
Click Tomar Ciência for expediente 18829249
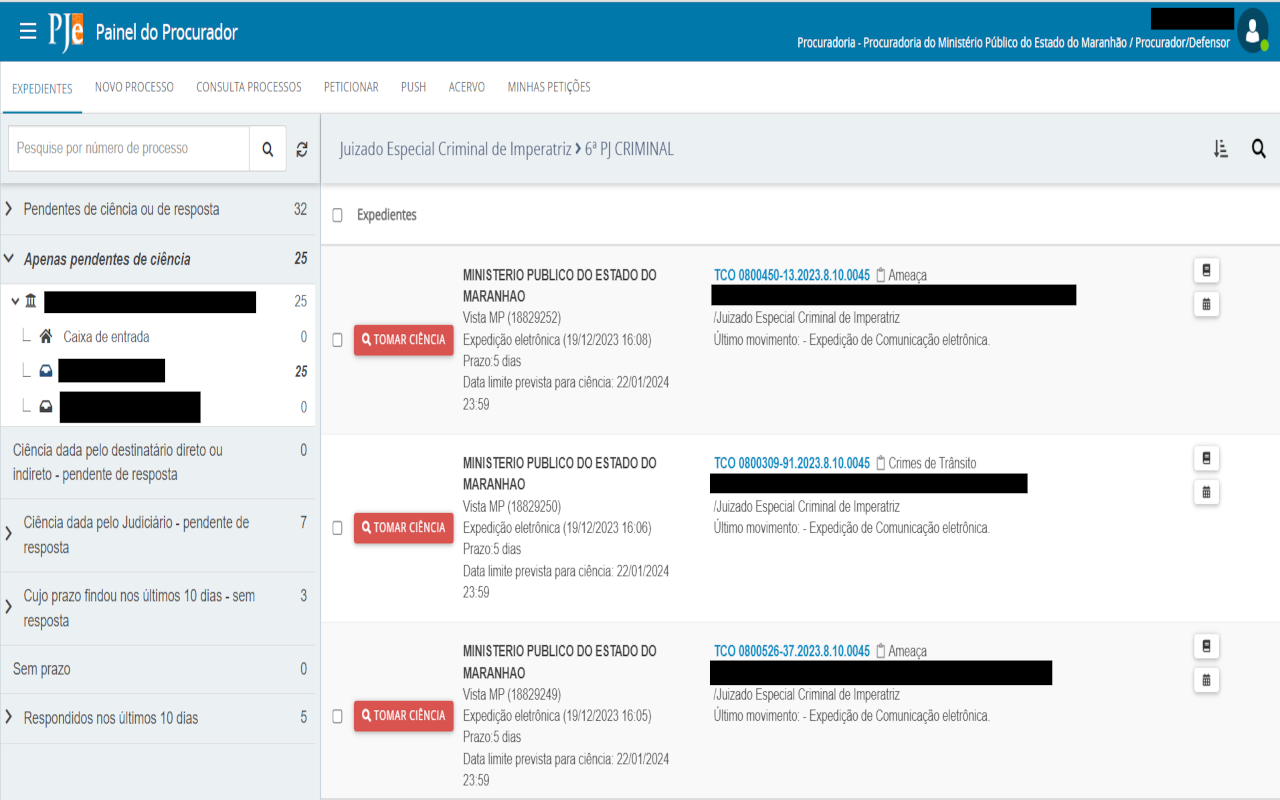coord(404,716)
